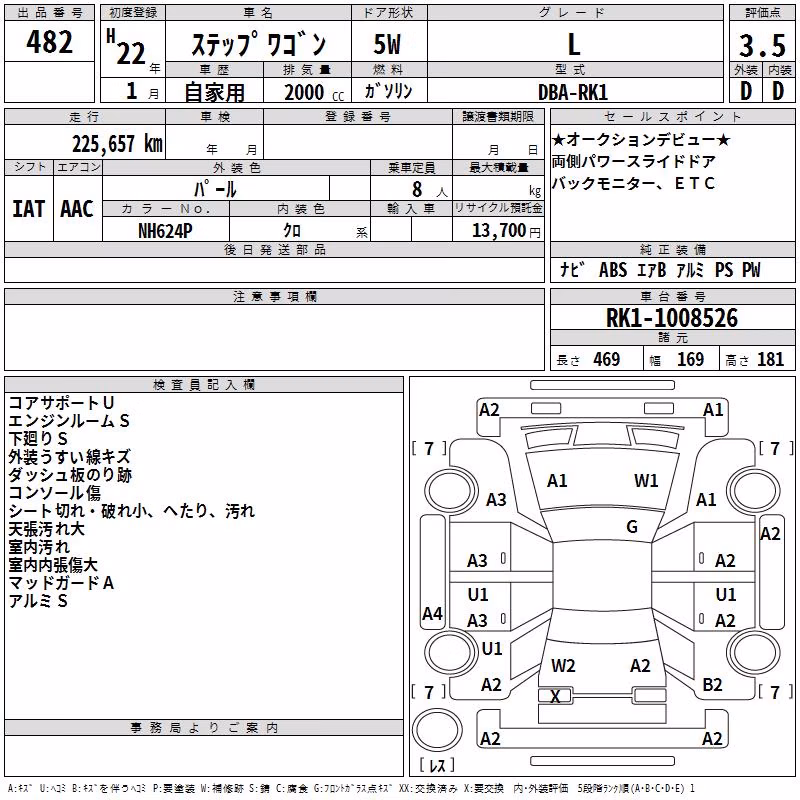Click grade value L
The image size is (800, 800).
click(x=574, y=44)
